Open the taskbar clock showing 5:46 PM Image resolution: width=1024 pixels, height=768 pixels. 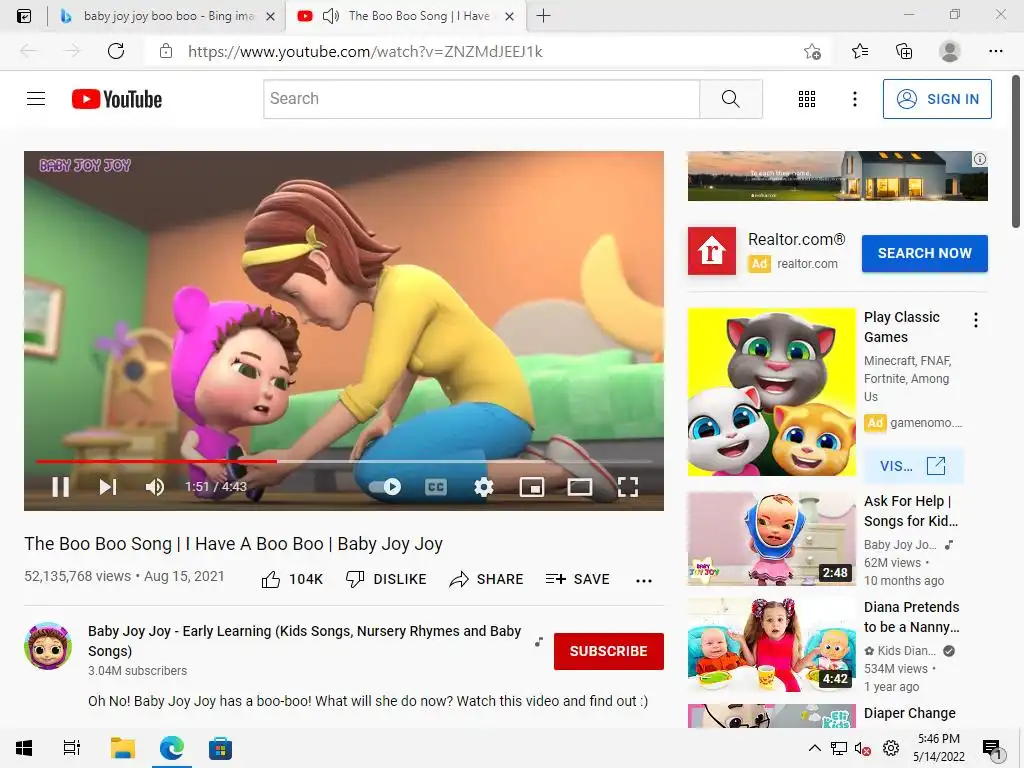point(938,748)
